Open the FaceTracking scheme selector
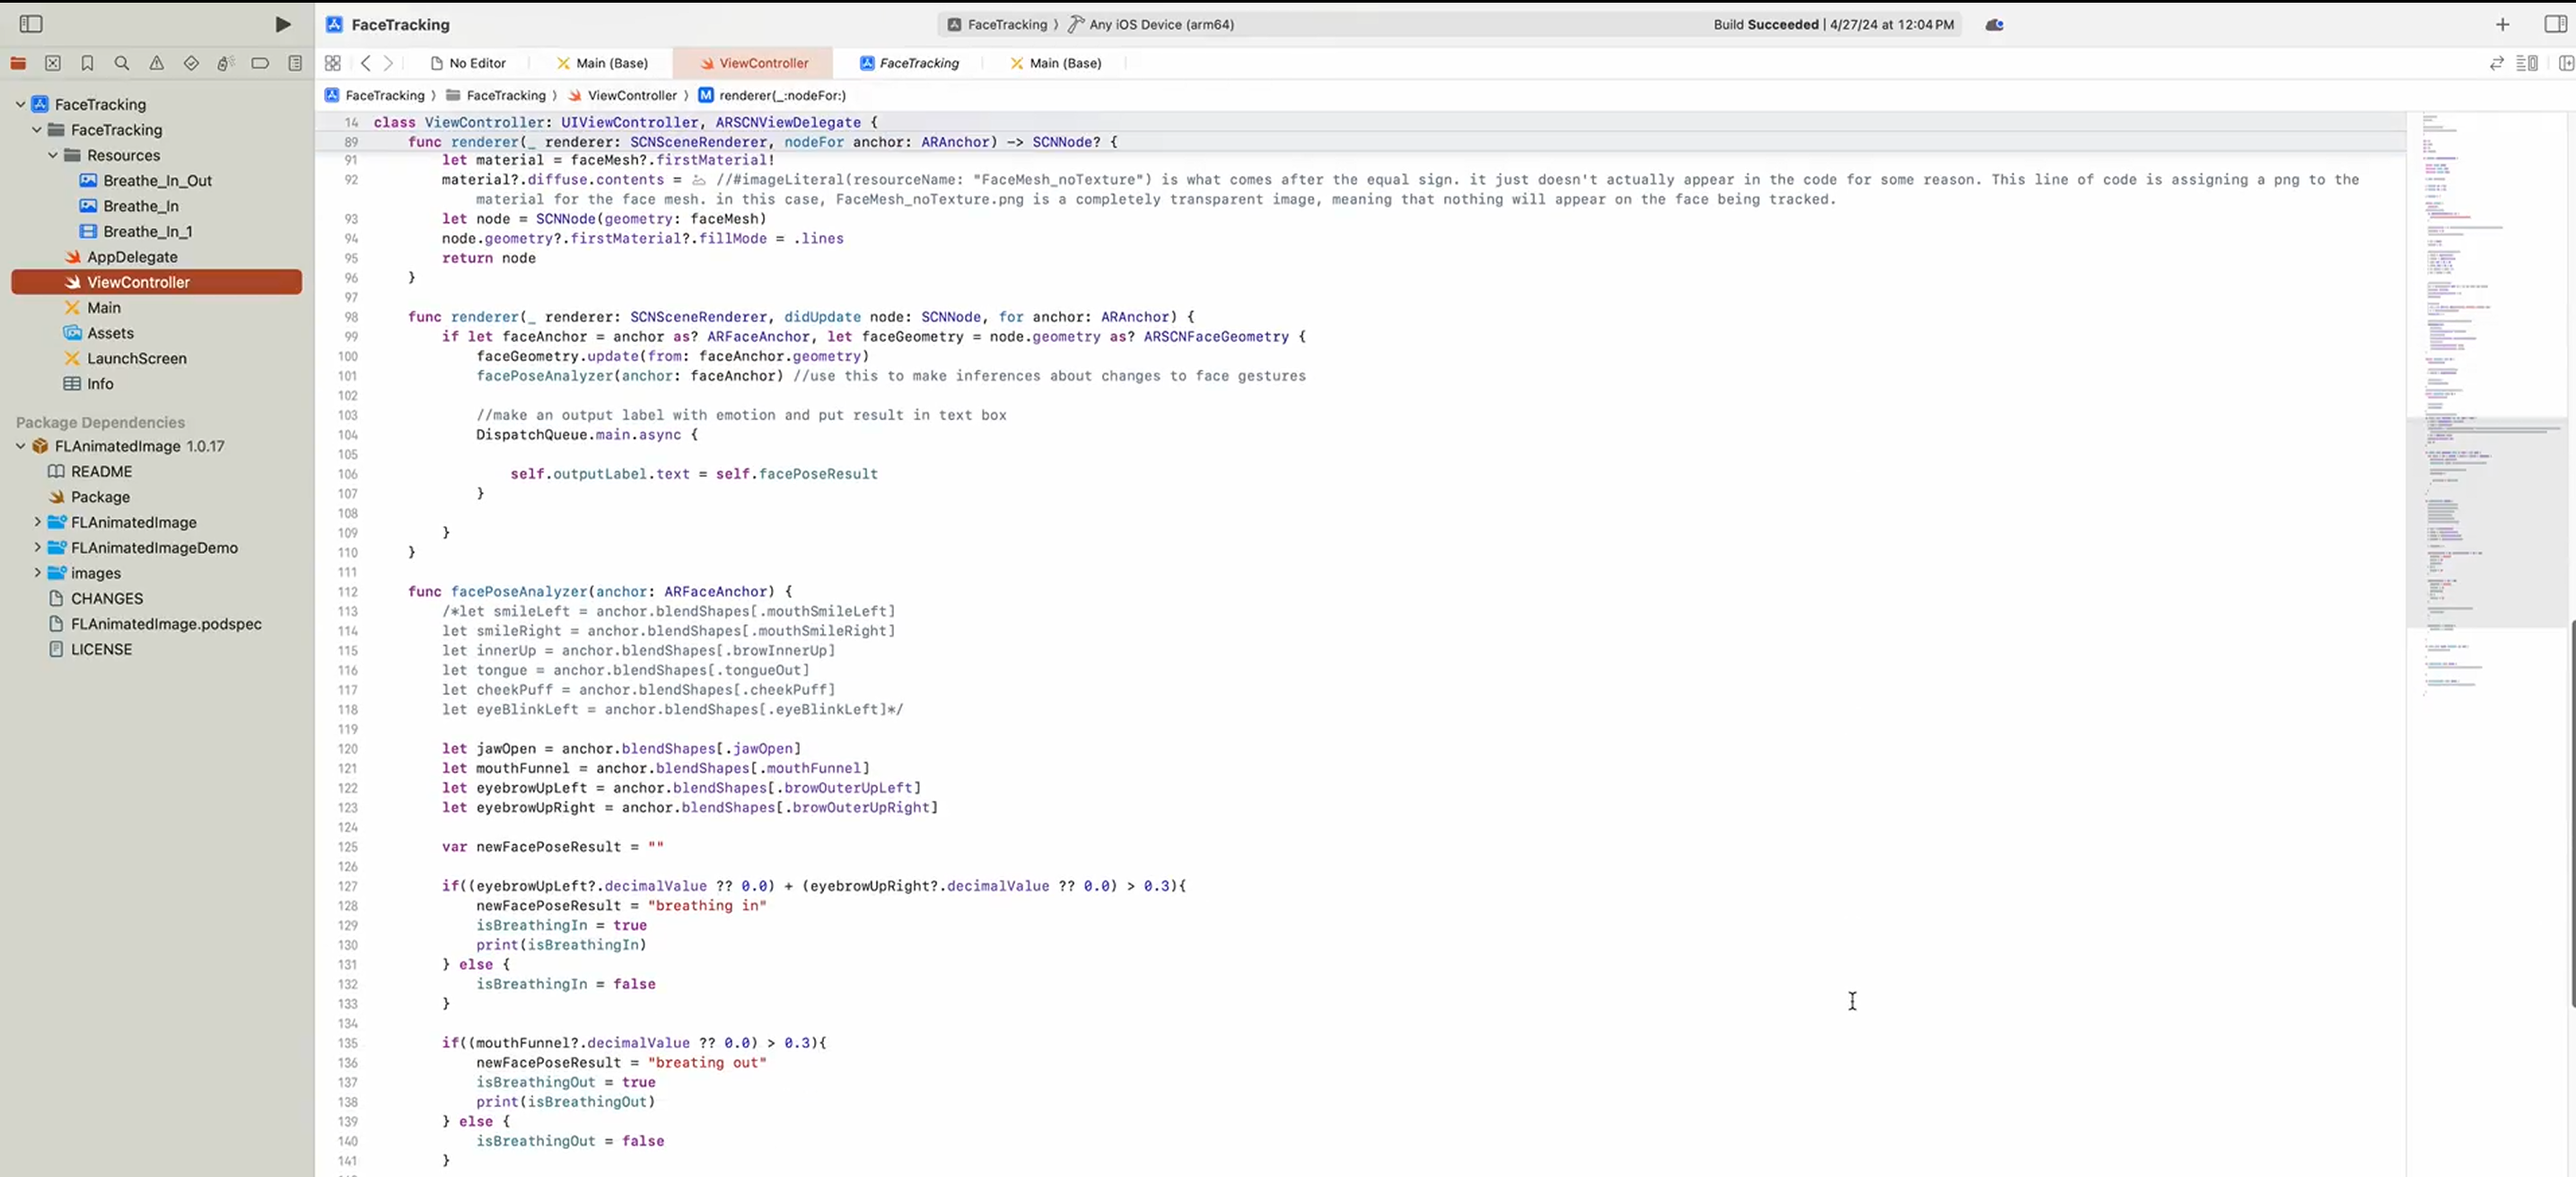This screenshot has width=2576, height=1177. pos(997,24)
